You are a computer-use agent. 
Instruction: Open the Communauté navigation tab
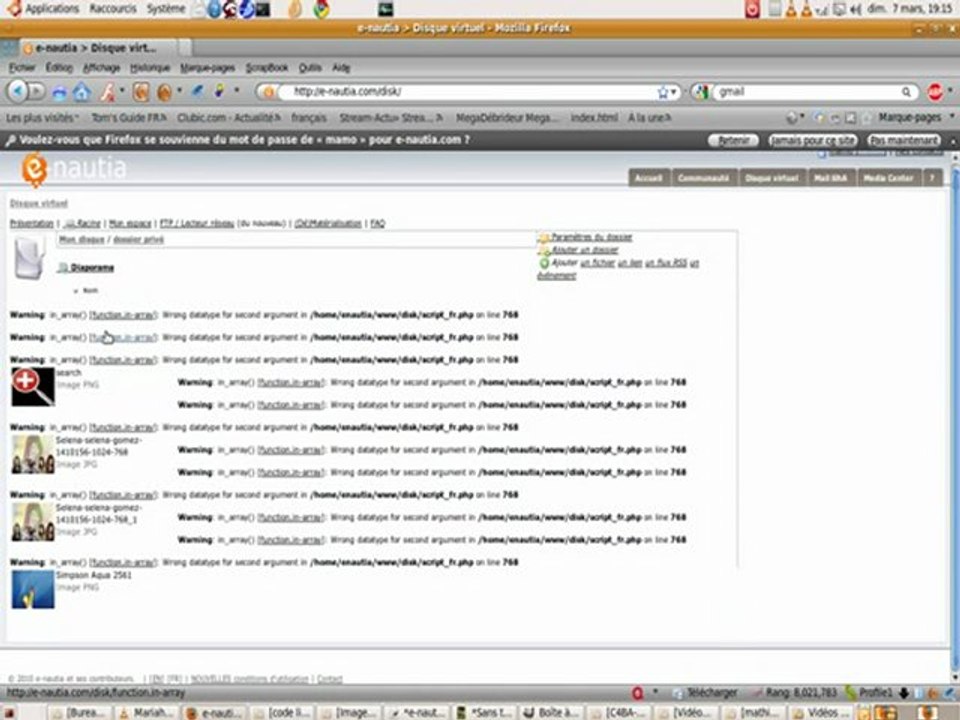pos(703,178)
